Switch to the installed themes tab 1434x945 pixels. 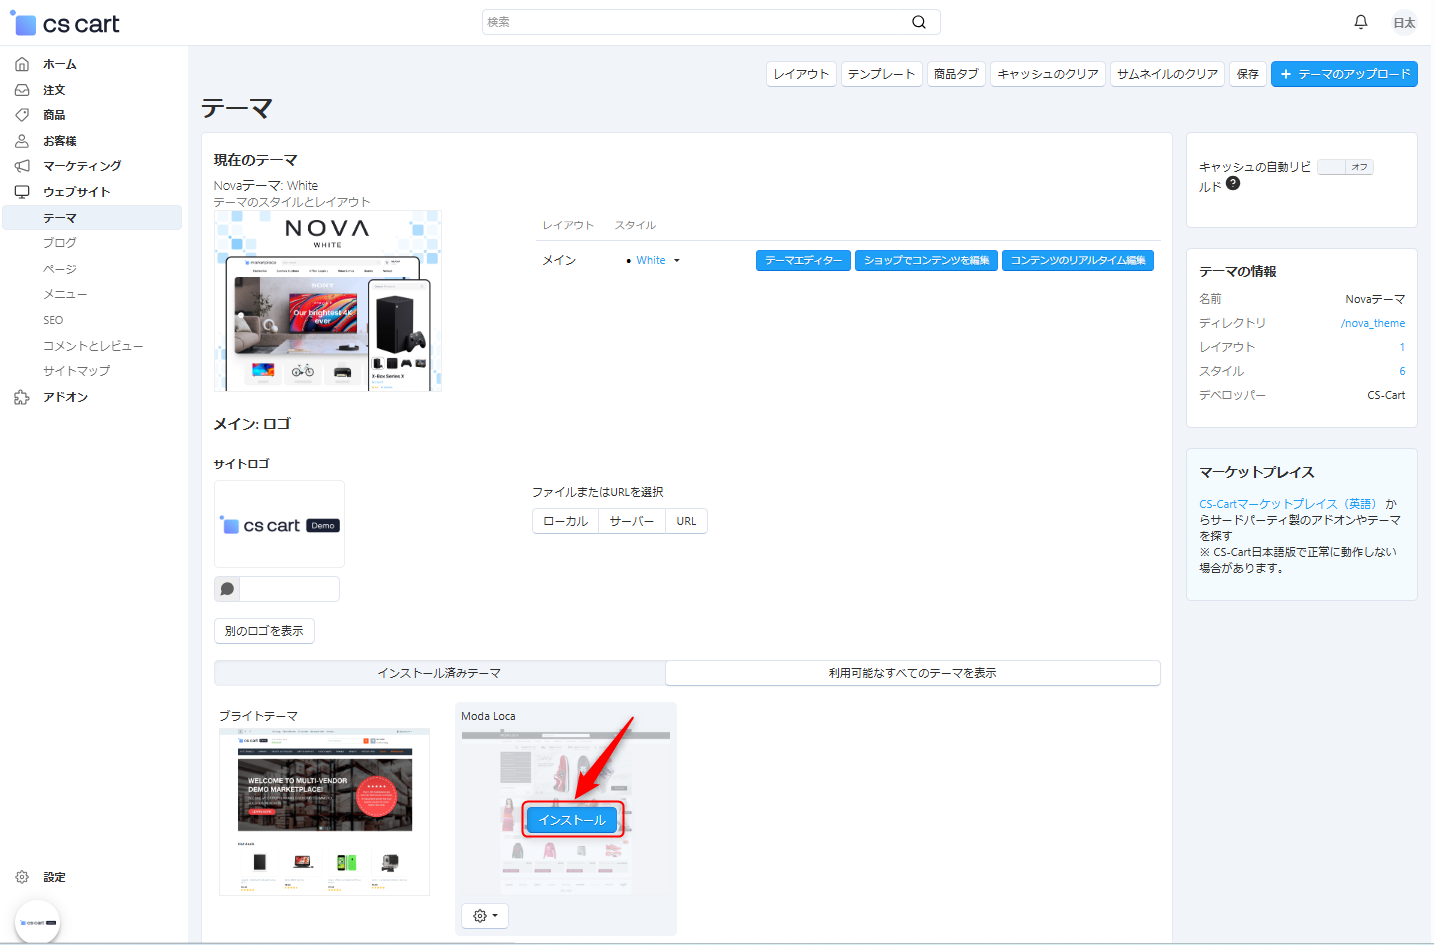439,673
